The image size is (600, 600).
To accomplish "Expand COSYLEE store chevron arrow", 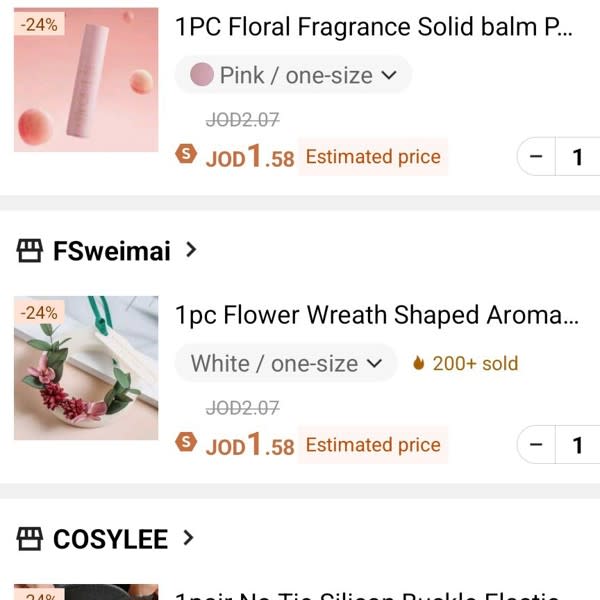I will click(188, 538).
